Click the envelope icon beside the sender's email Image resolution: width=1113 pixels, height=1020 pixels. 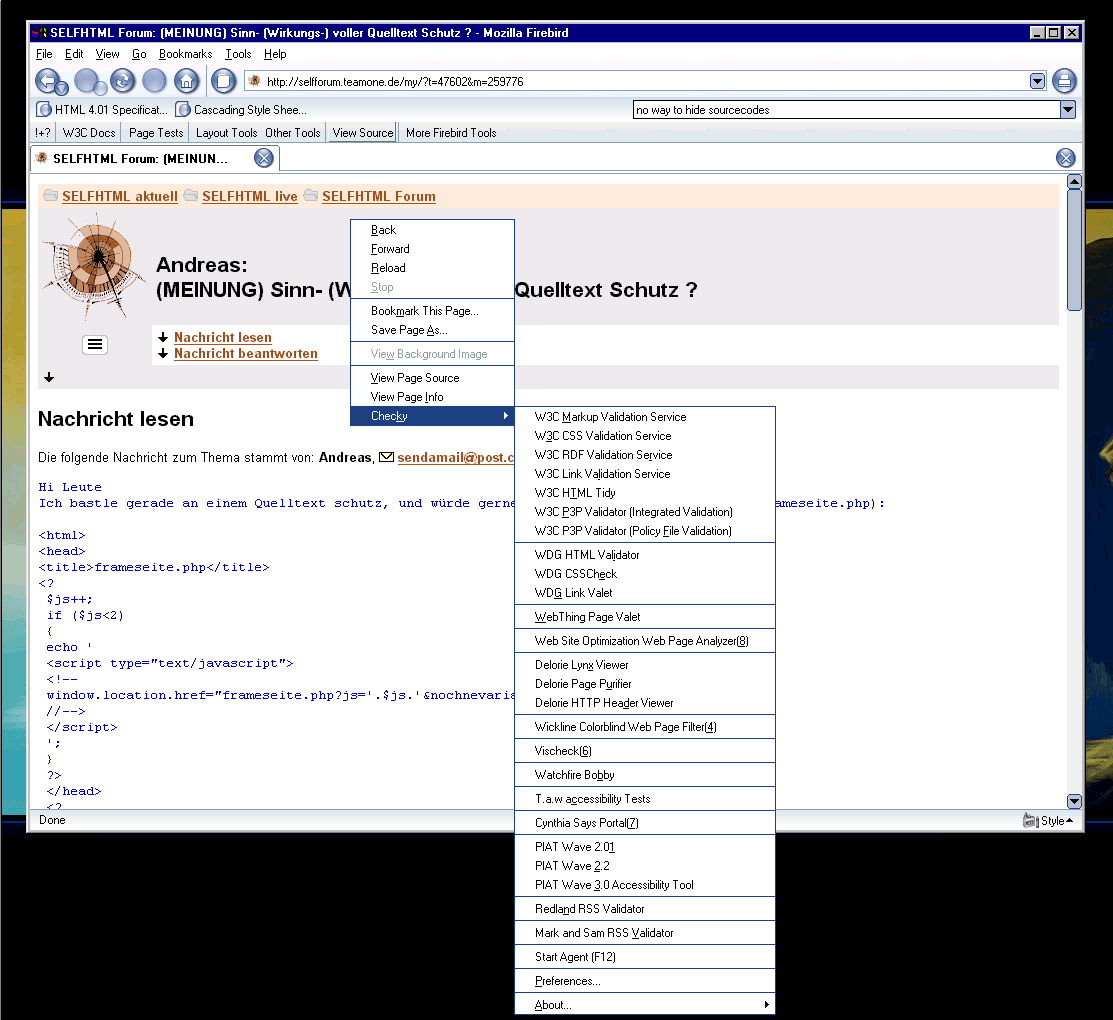pos(386,457)
